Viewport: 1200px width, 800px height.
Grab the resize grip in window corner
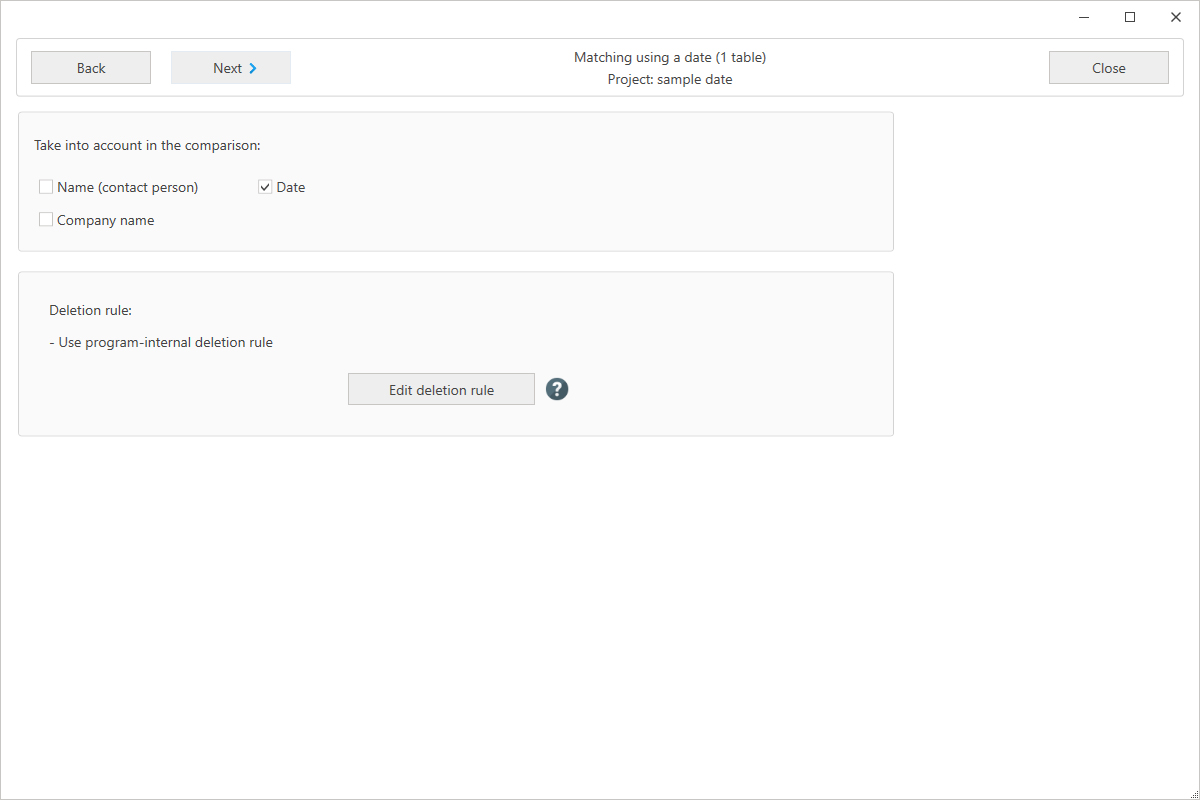[1192, 792]
